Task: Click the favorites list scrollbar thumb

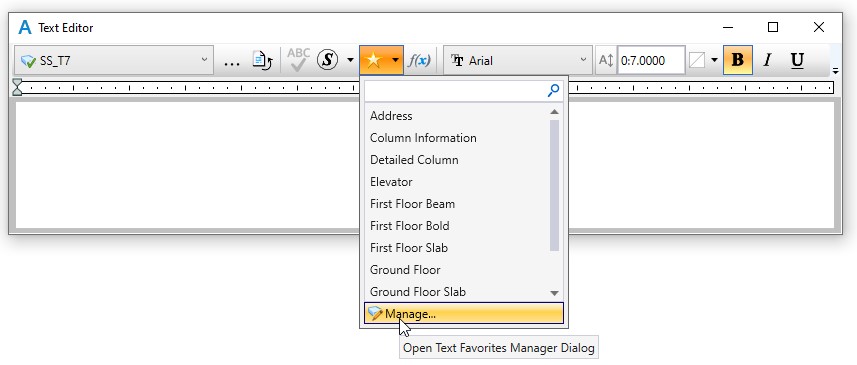Action: 554,185
